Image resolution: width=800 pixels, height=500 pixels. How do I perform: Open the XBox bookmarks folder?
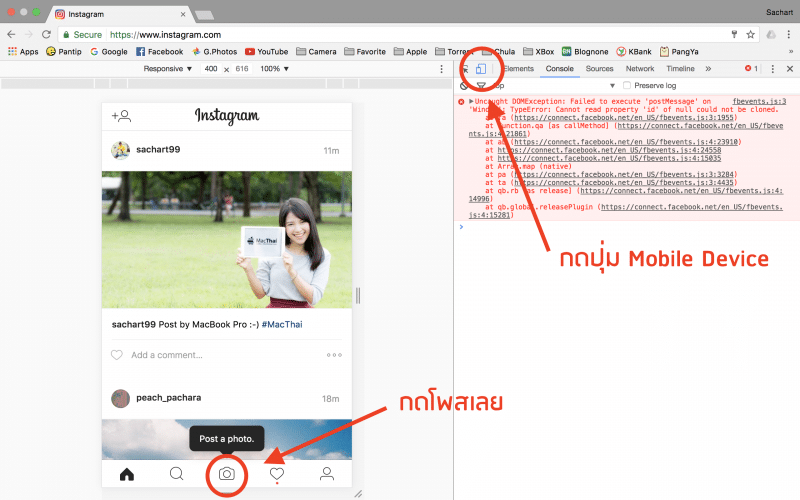tap(539, 52)
